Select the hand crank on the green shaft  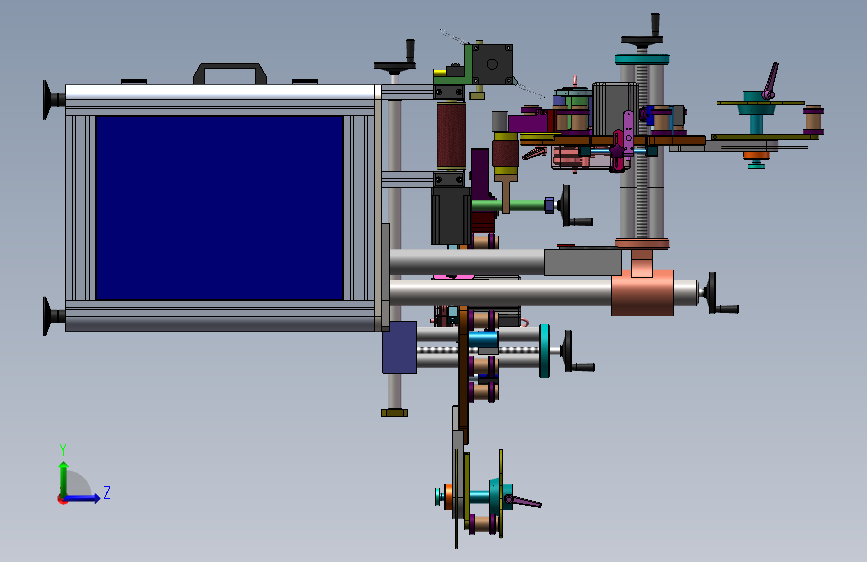tap(575, 206)
